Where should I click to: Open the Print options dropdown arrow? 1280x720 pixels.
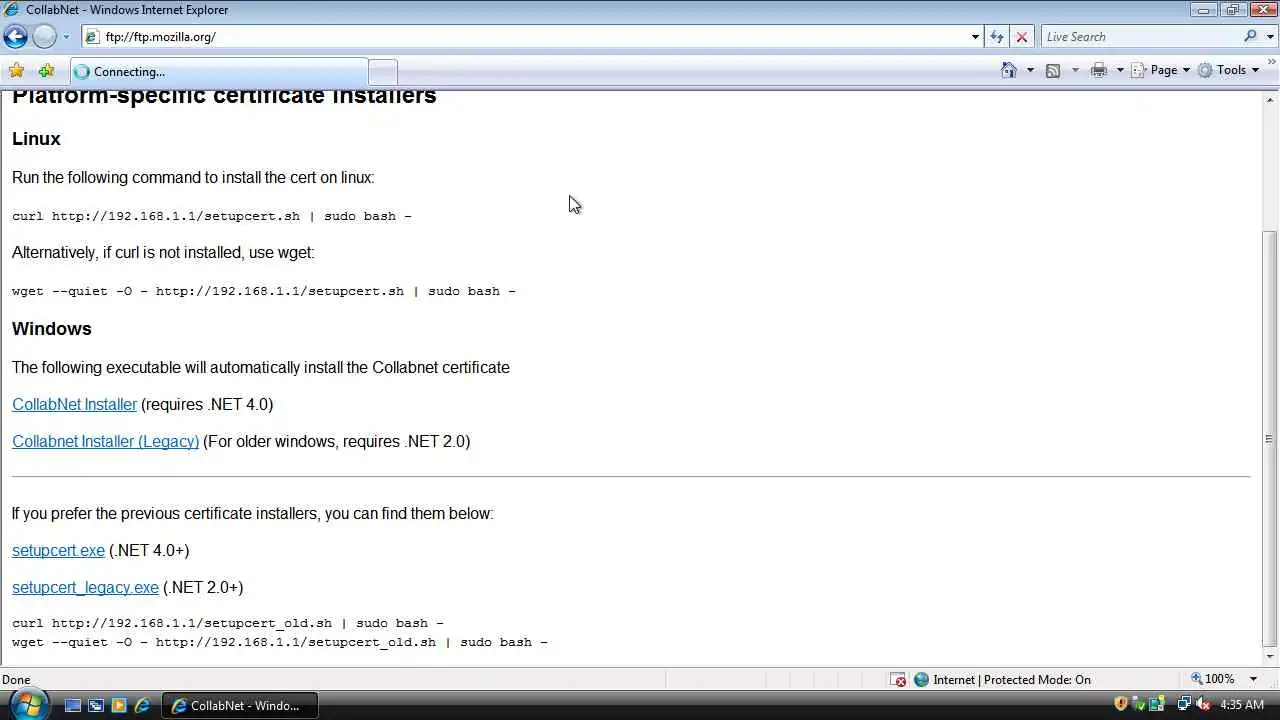1120,70
